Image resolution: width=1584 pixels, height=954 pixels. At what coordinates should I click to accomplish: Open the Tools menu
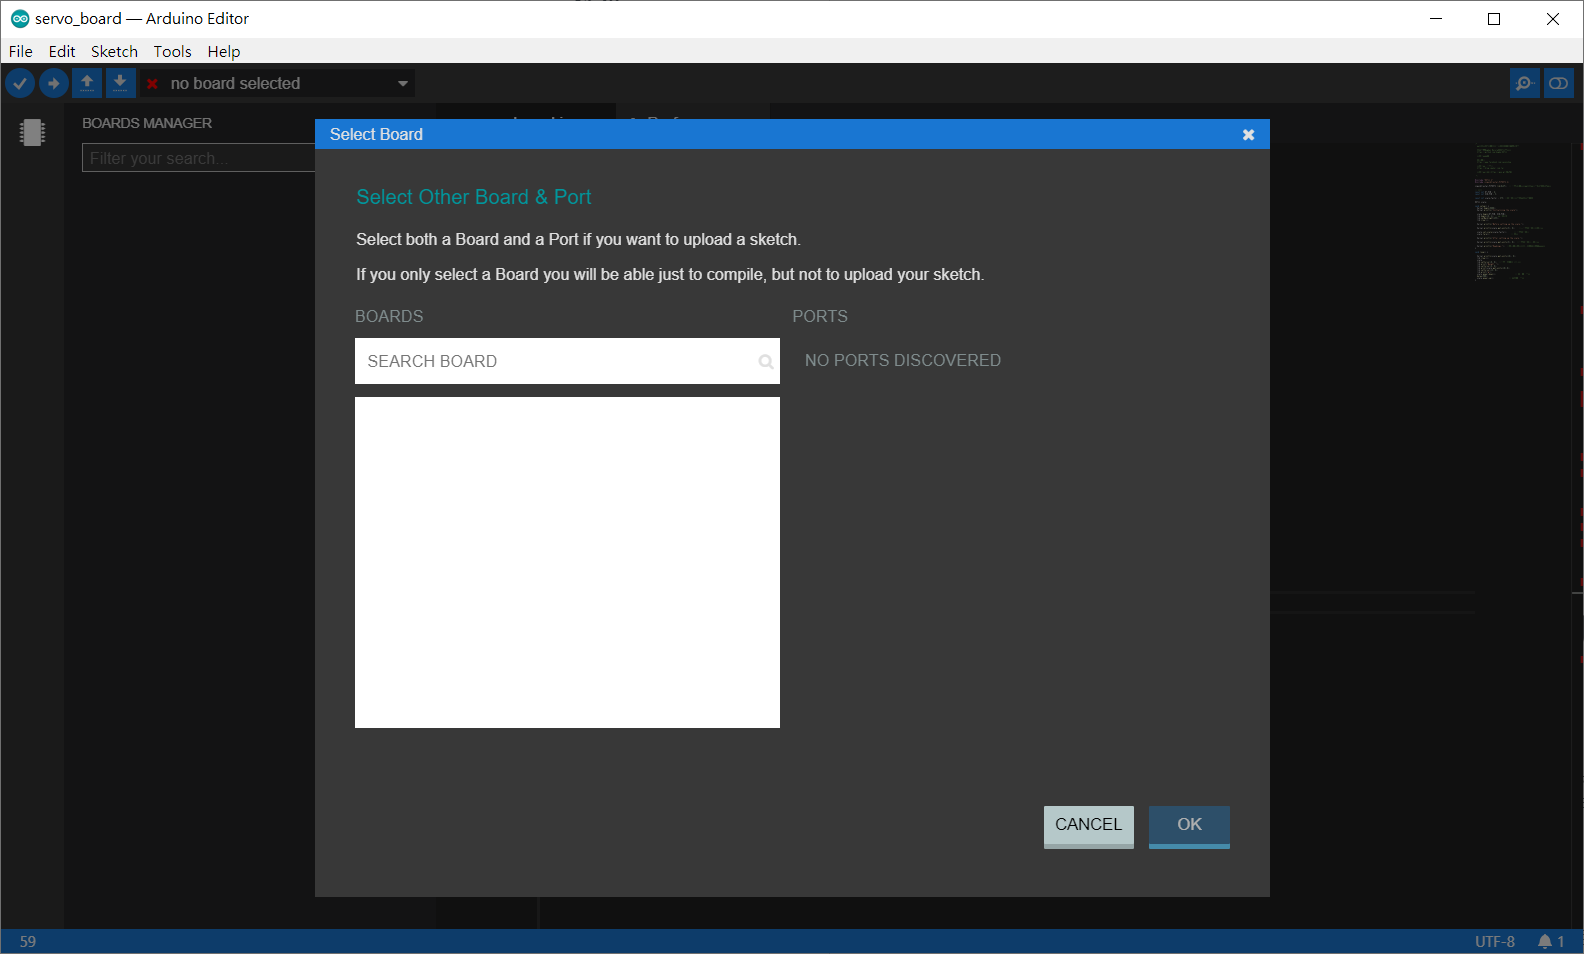(x=172, y=51)
